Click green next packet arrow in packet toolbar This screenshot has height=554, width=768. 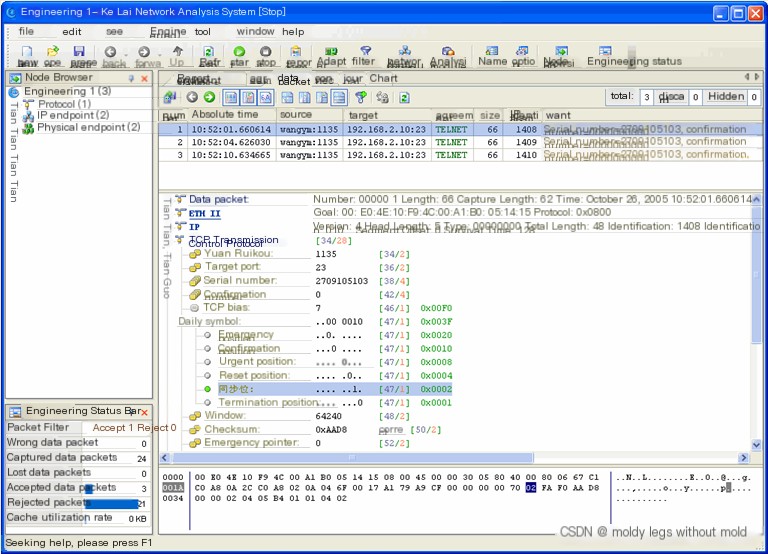(210, 97)
